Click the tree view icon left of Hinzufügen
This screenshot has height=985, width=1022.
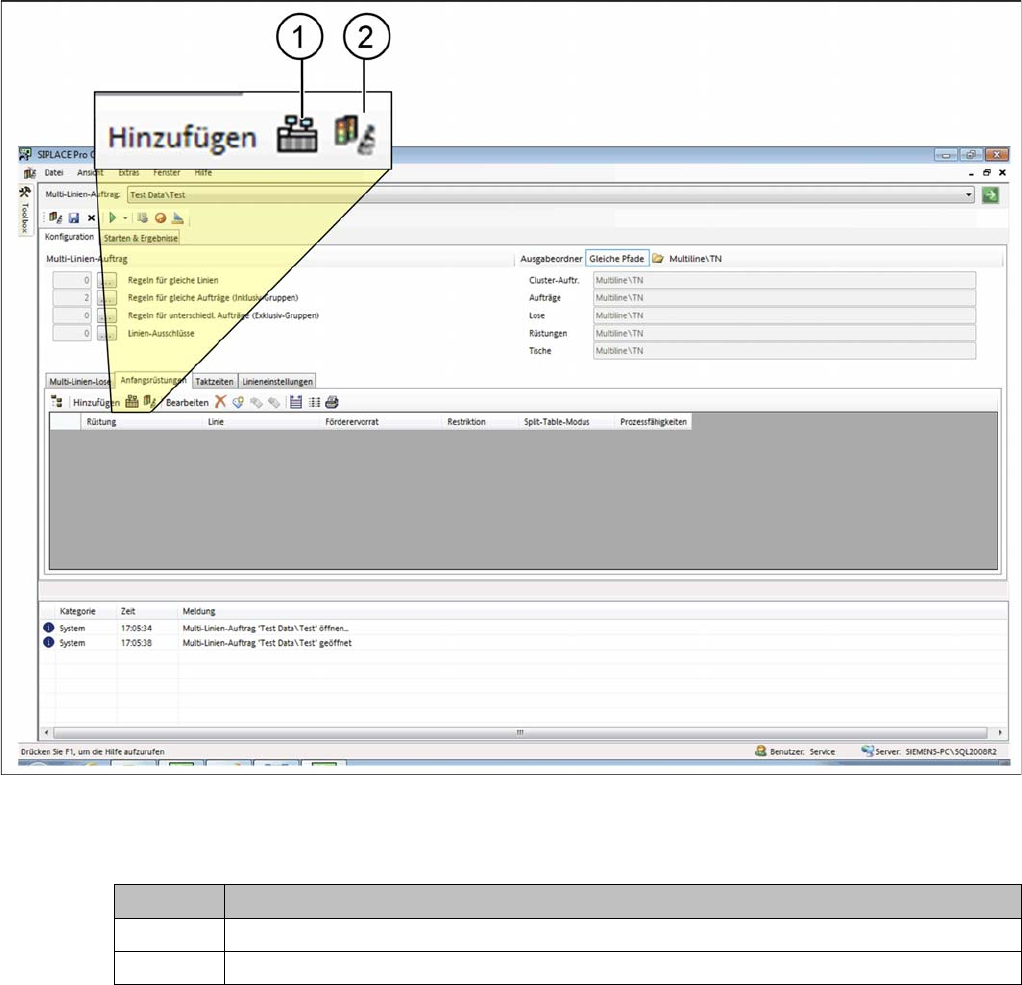point(58,402)
